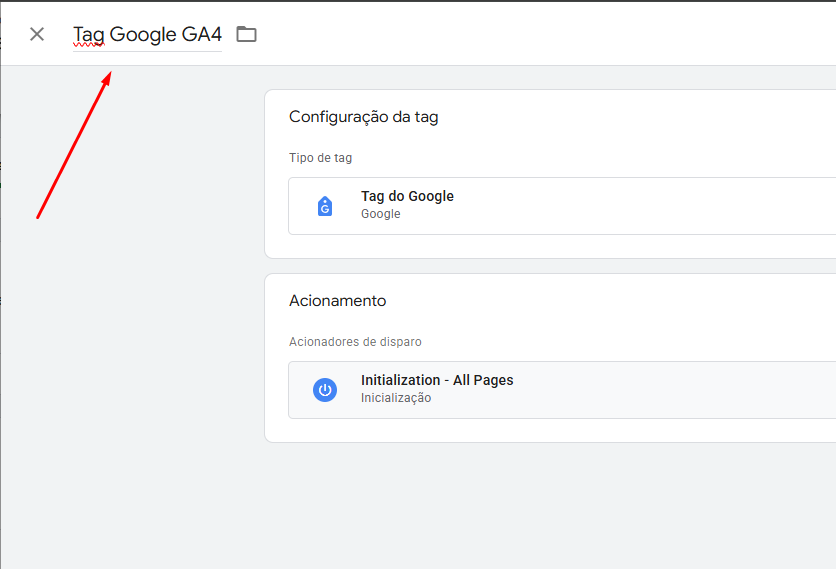Screen dimensions: 836x569
Task: Close the tag editor with the X
Action: tap(37, 34)
